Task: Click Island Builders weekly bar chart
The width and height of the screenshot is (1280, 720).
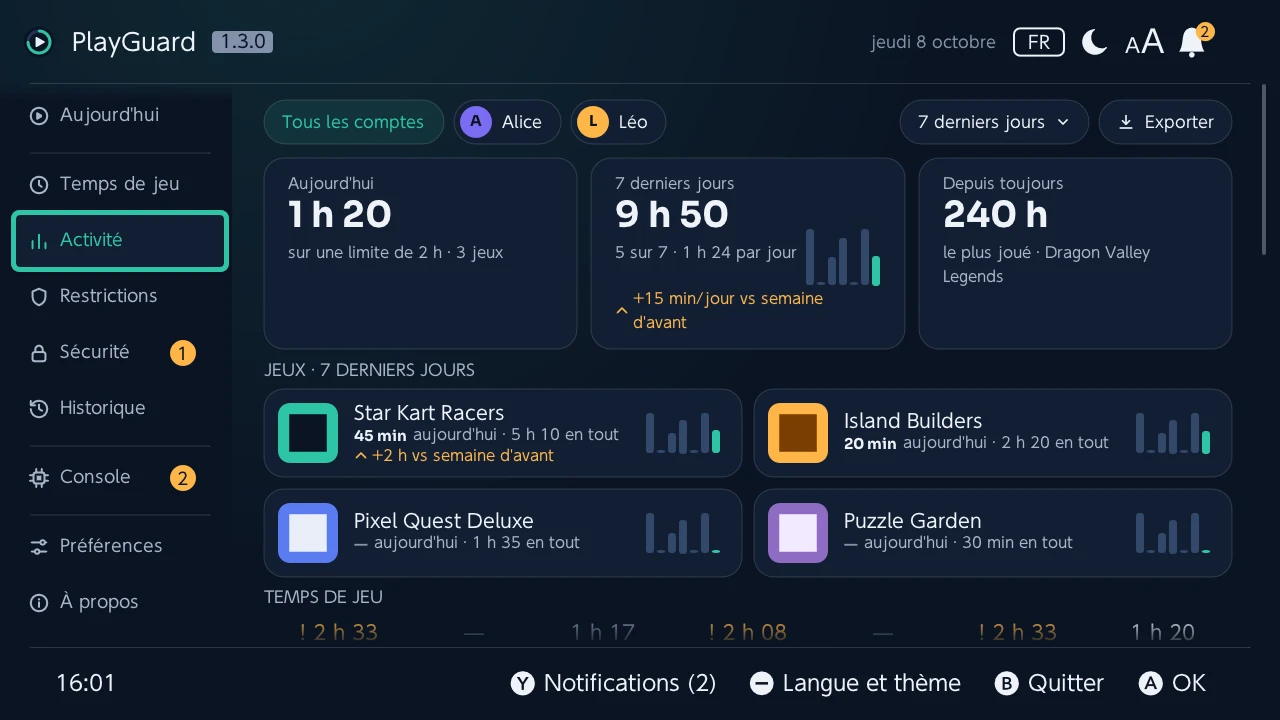Action: point(1173,433)
